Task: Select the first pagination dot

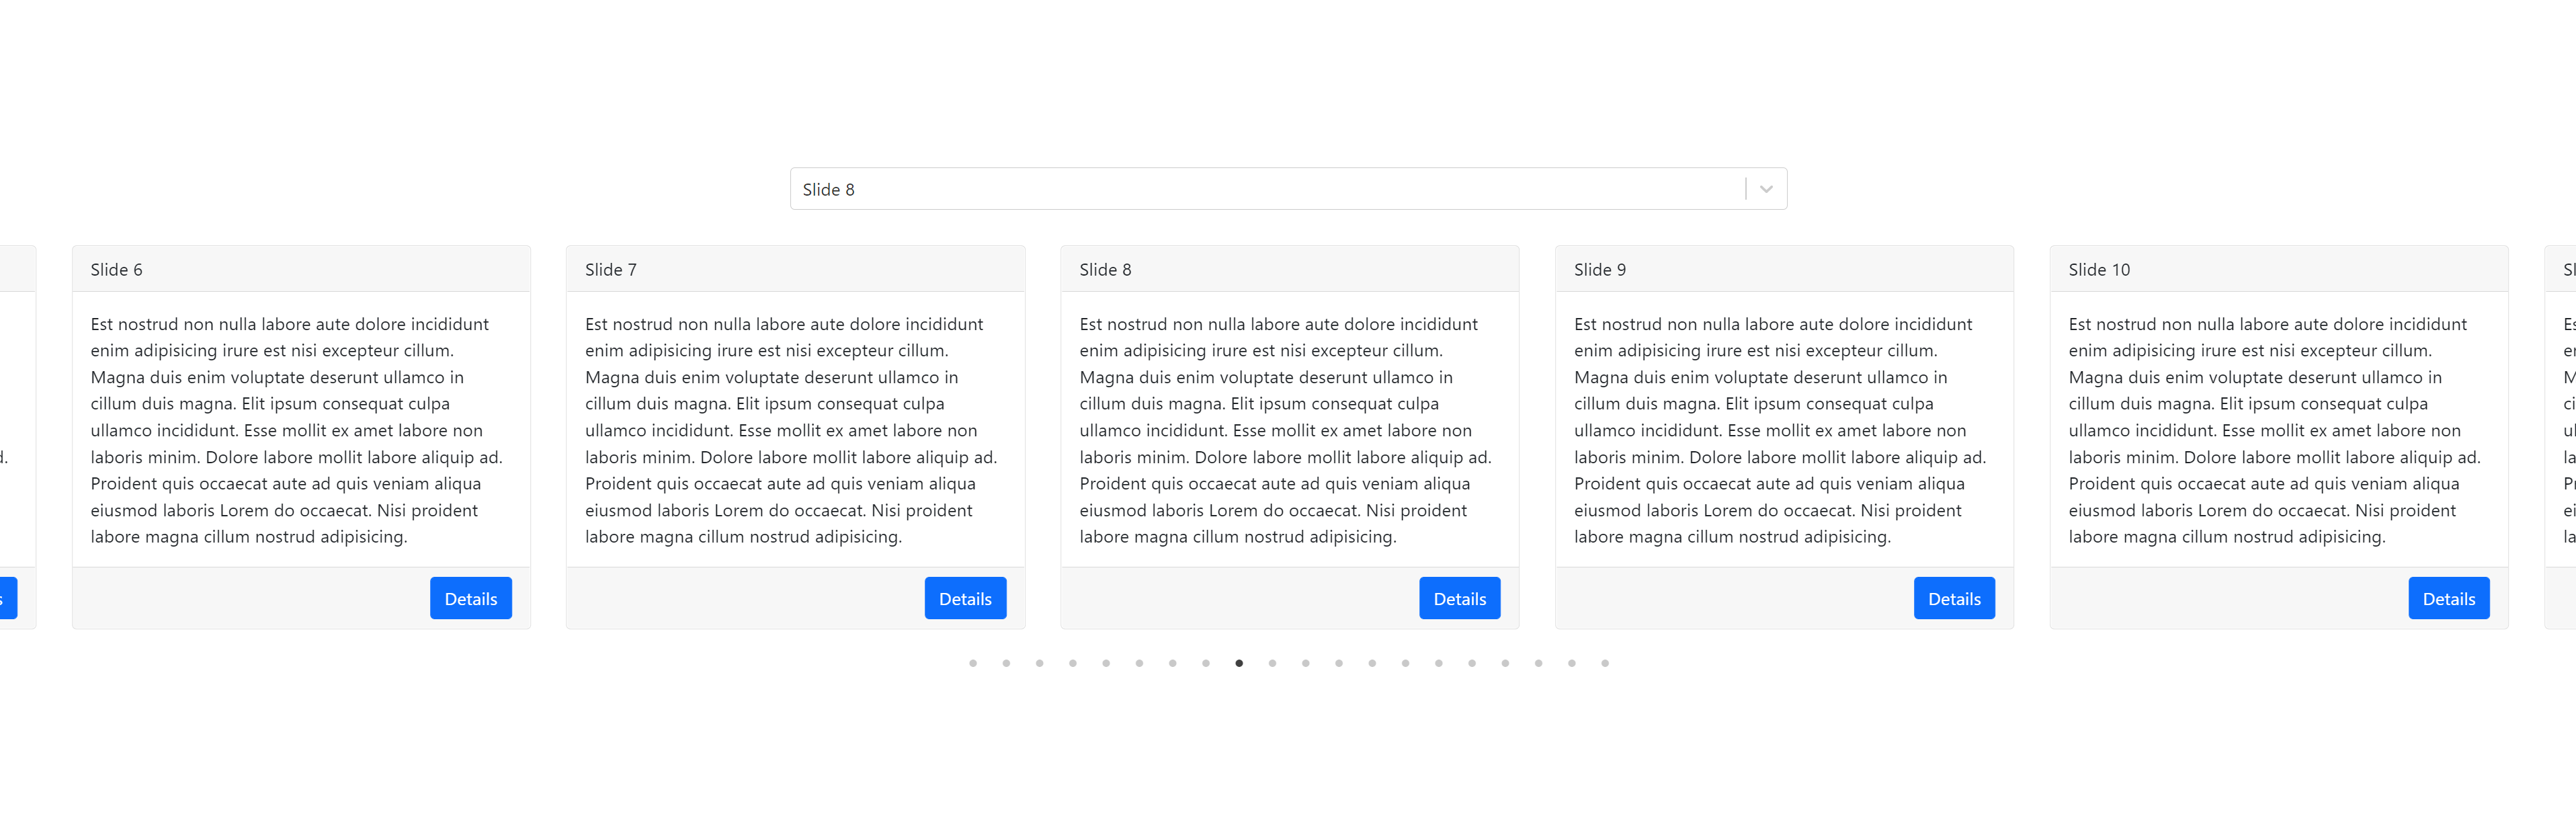Action: pos(973,663)
